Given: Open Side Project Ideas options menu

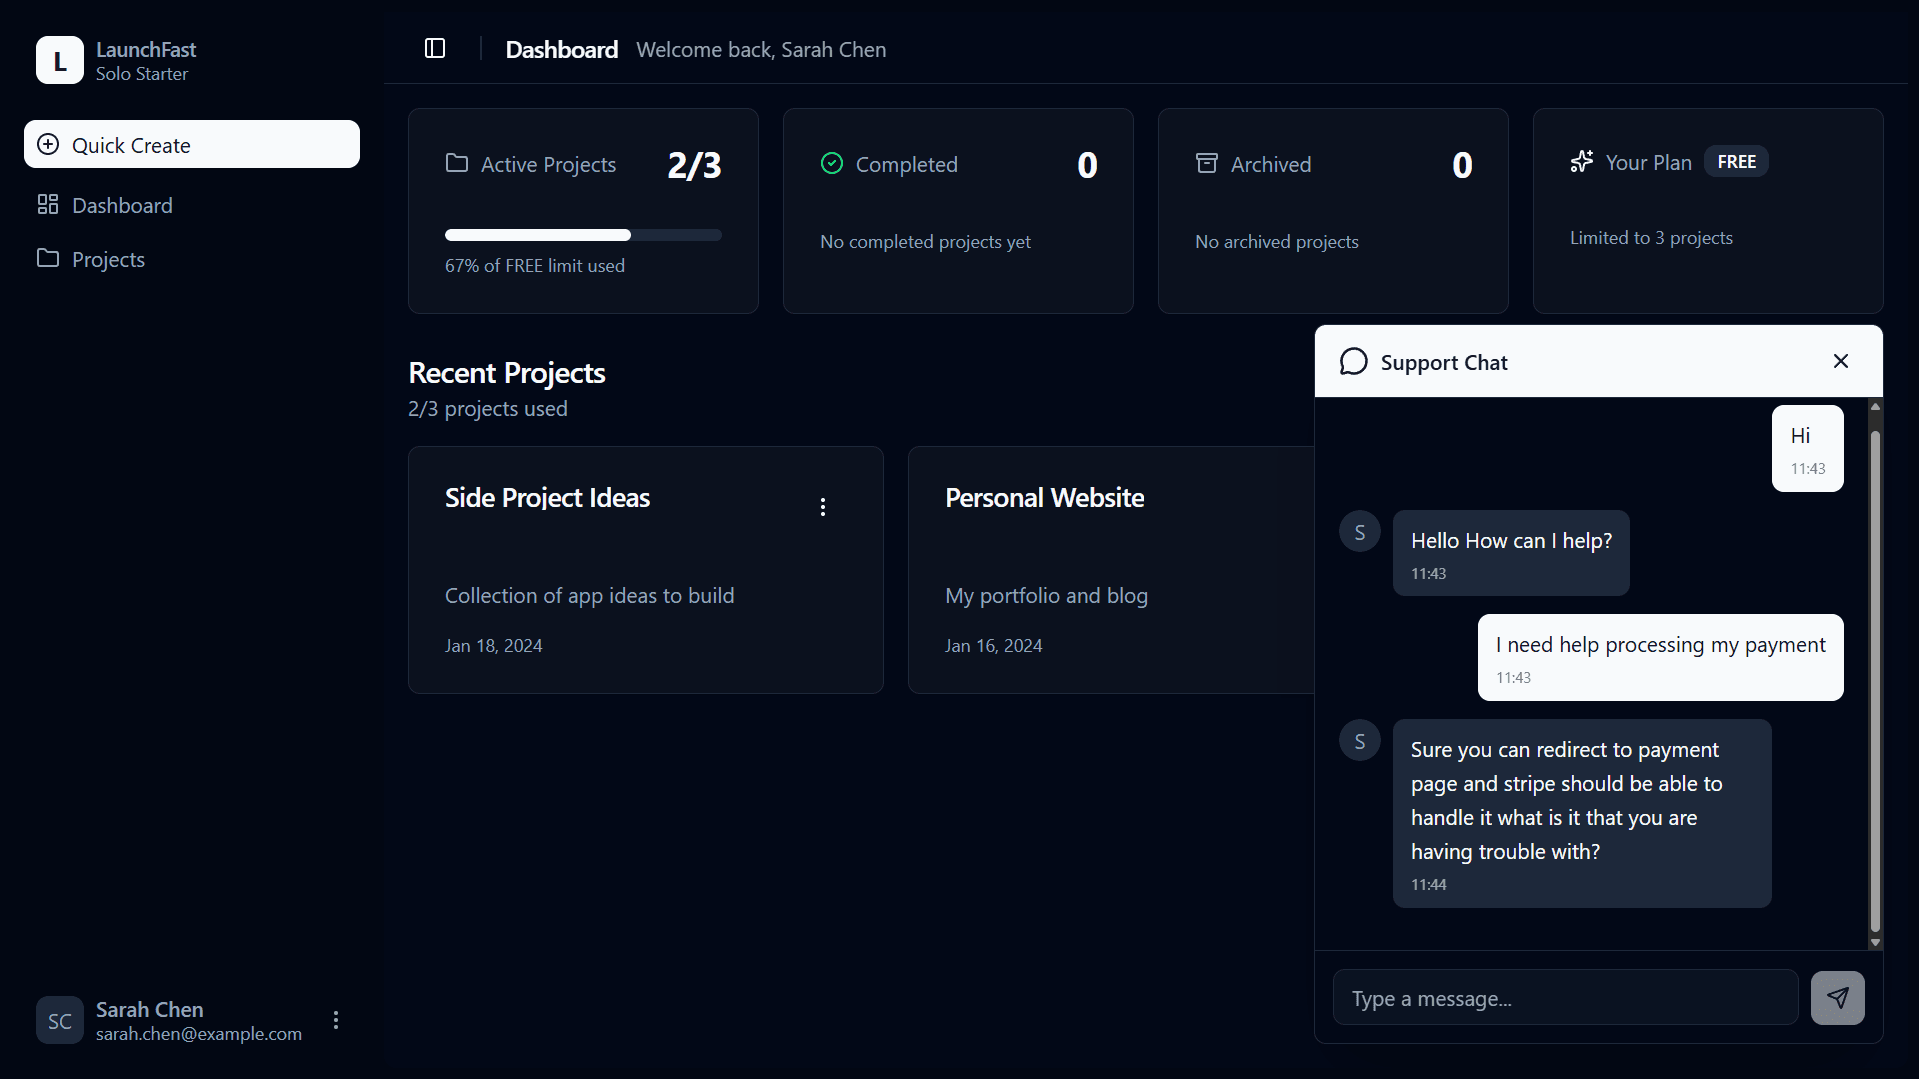Looking at the screenshot, I should [x=823, y=507].
